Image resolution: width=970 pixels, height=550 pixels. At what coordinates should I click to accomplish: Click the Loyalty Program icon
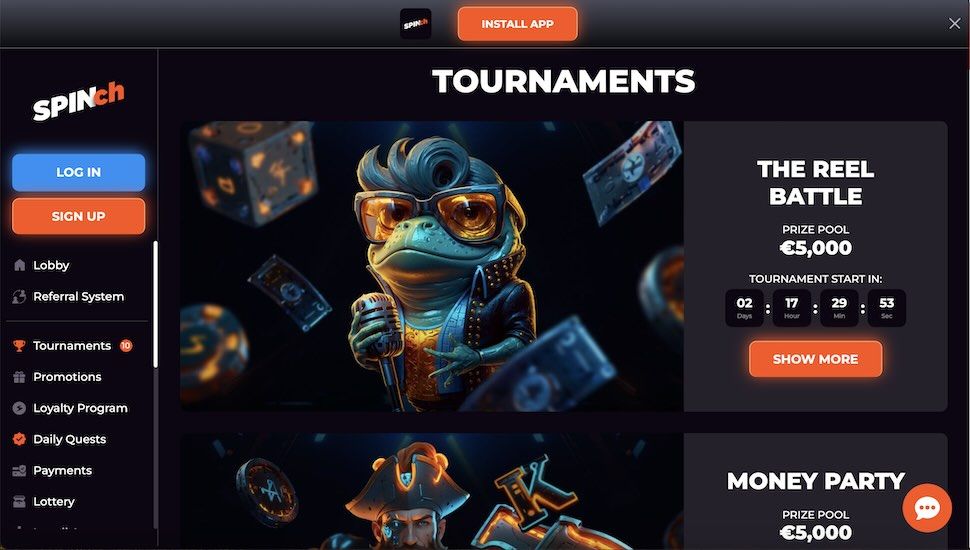(19, 408)
